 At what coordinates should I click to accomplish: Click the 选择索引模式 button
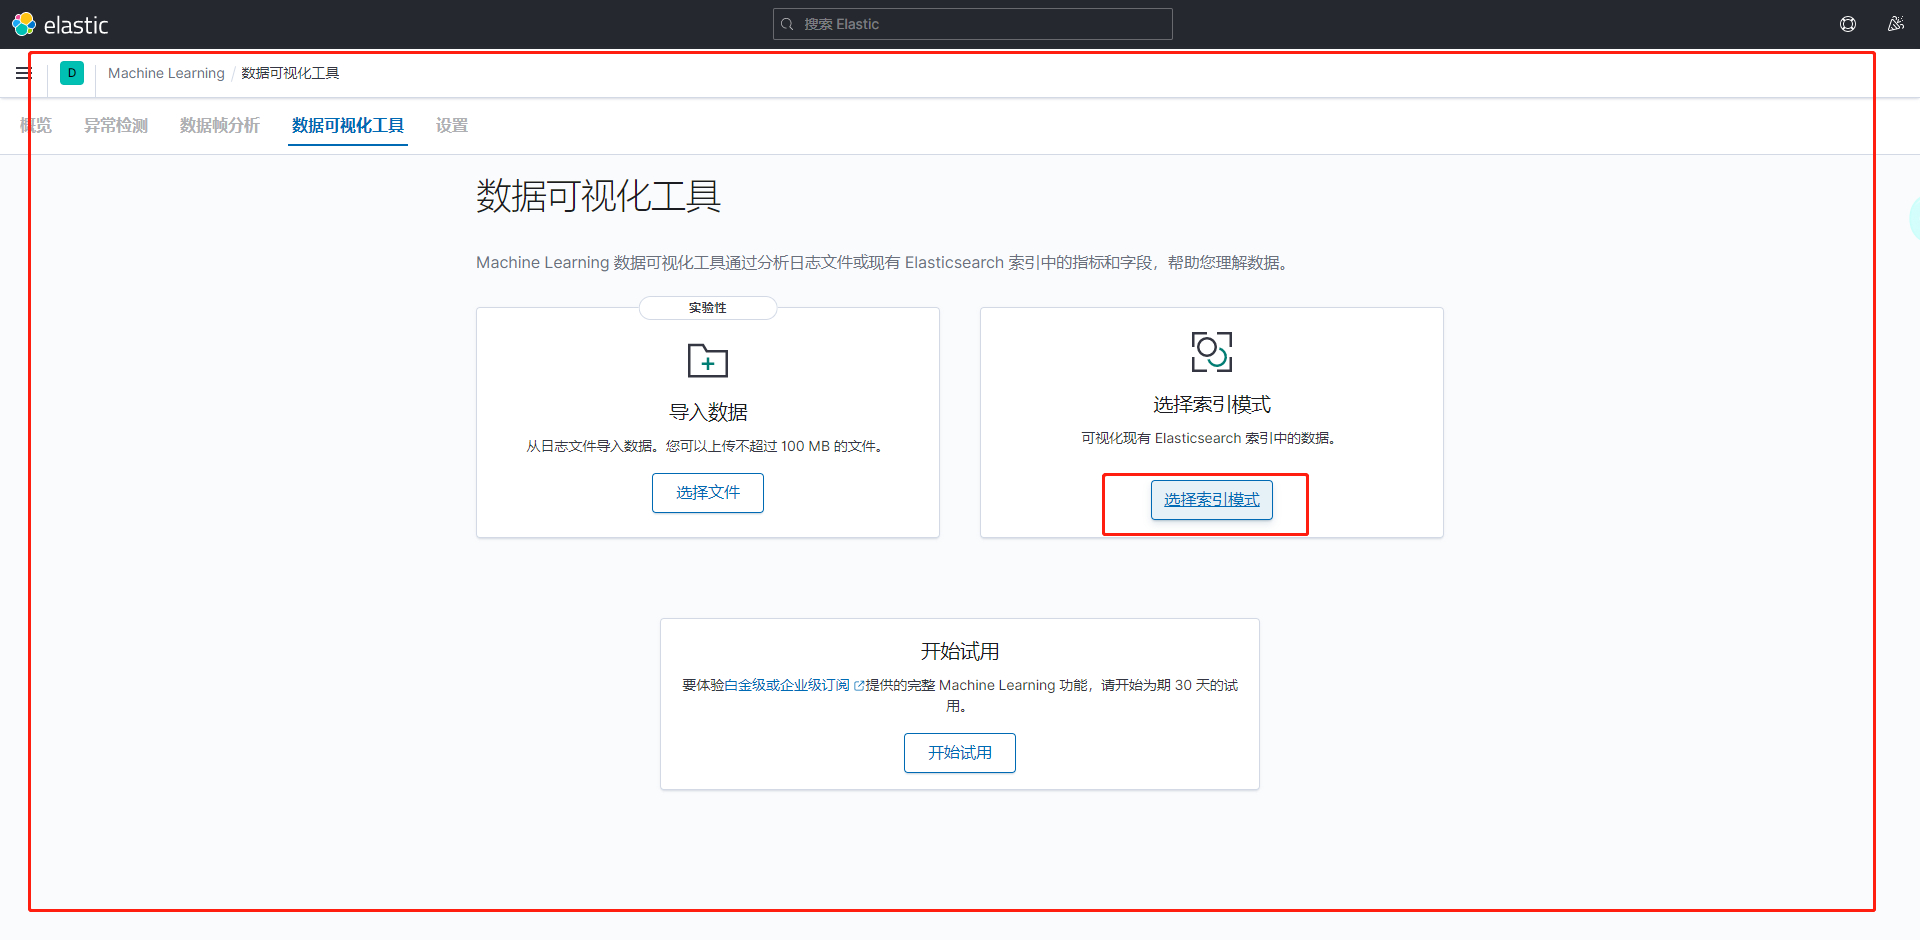click(1212, 500)
